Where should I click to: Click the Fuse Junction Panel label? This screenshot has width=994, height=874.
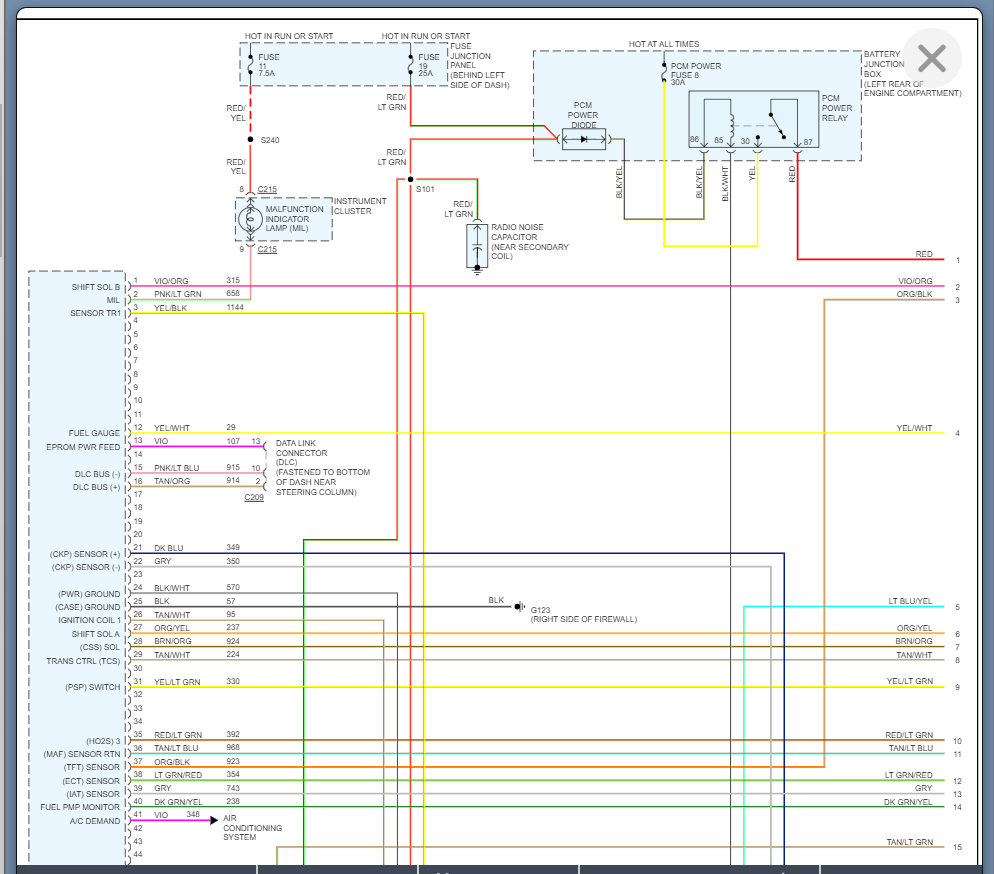[478, 65]
